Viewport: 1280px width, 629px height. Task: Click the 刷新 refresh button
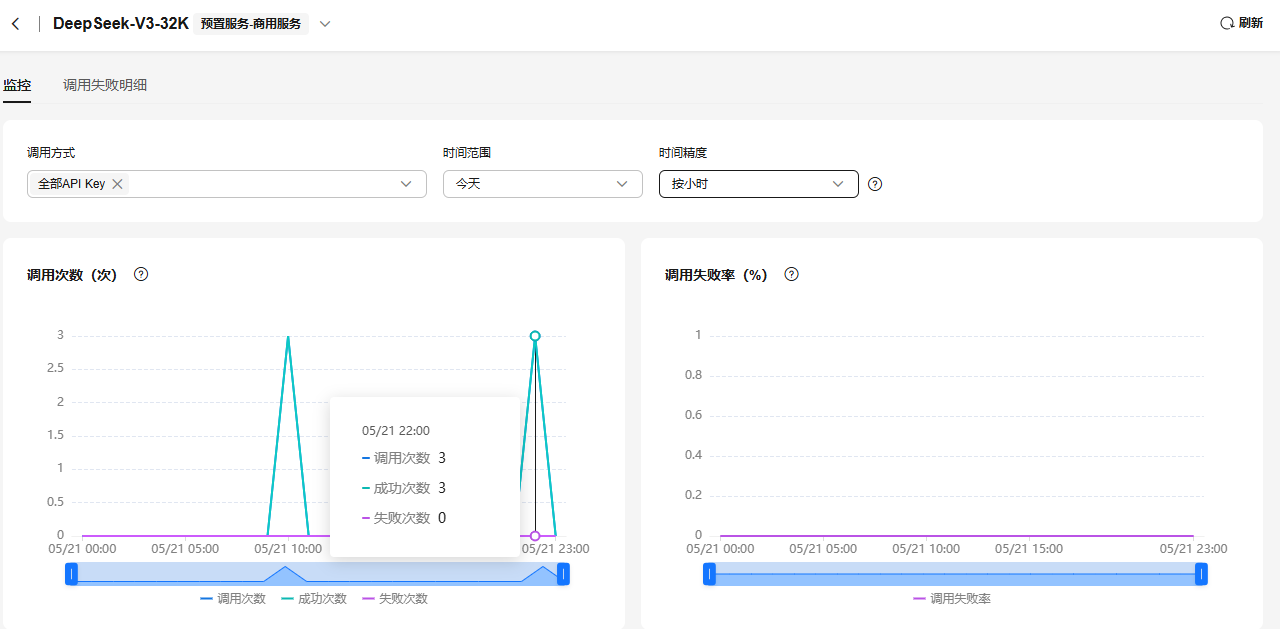(x=1241, y=23)
